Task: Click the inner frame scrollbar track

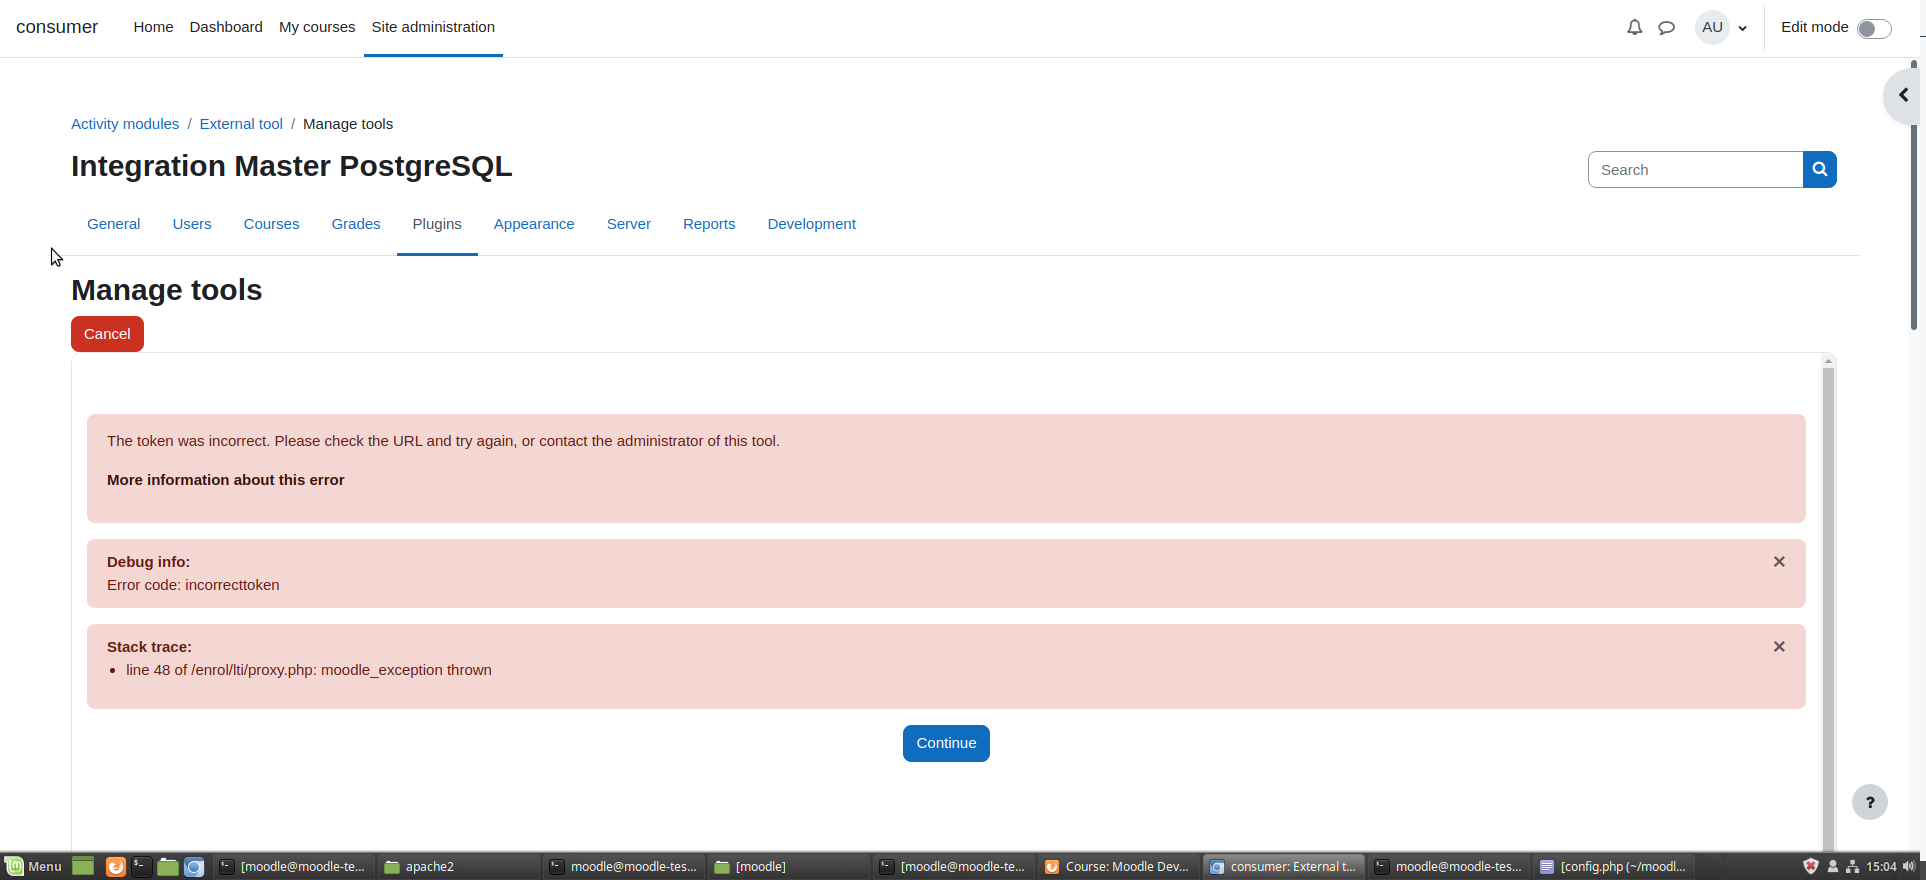Action: [1828, 610]
